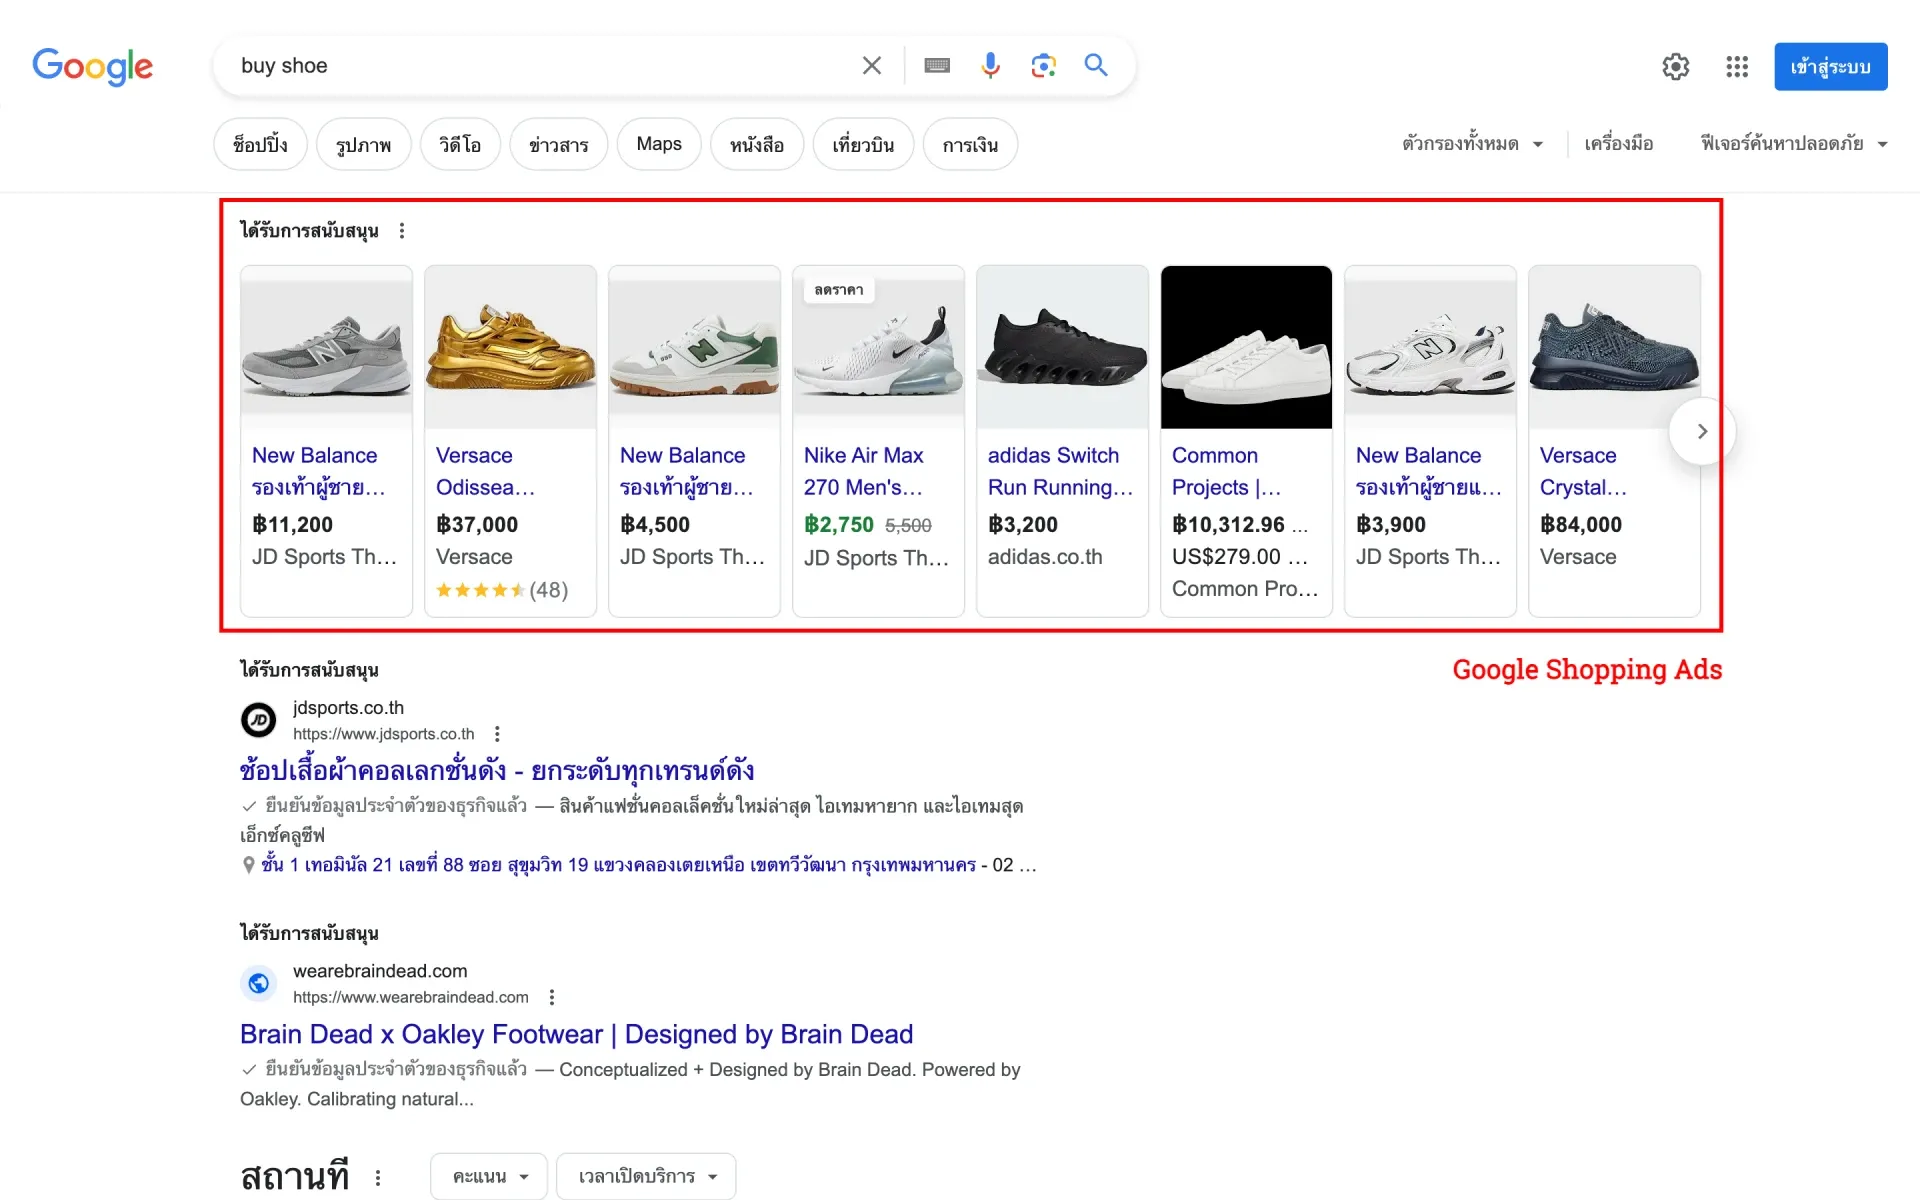
Task: Open the Versace Crystal product title link
Action: point(1583,471)
